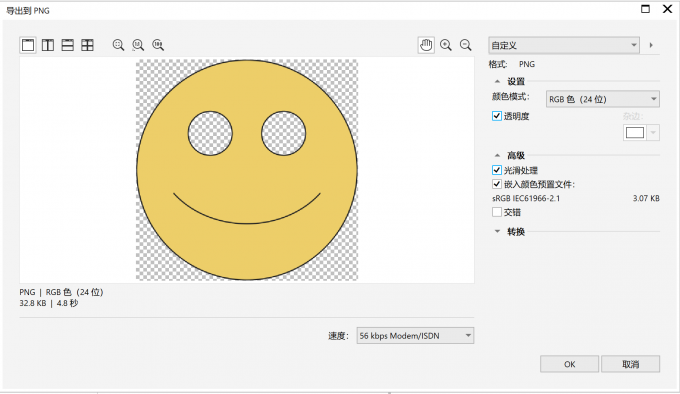
Task: Click the zoom in magnifier tool
Action: pyautogui.click(x=446, y=45)
